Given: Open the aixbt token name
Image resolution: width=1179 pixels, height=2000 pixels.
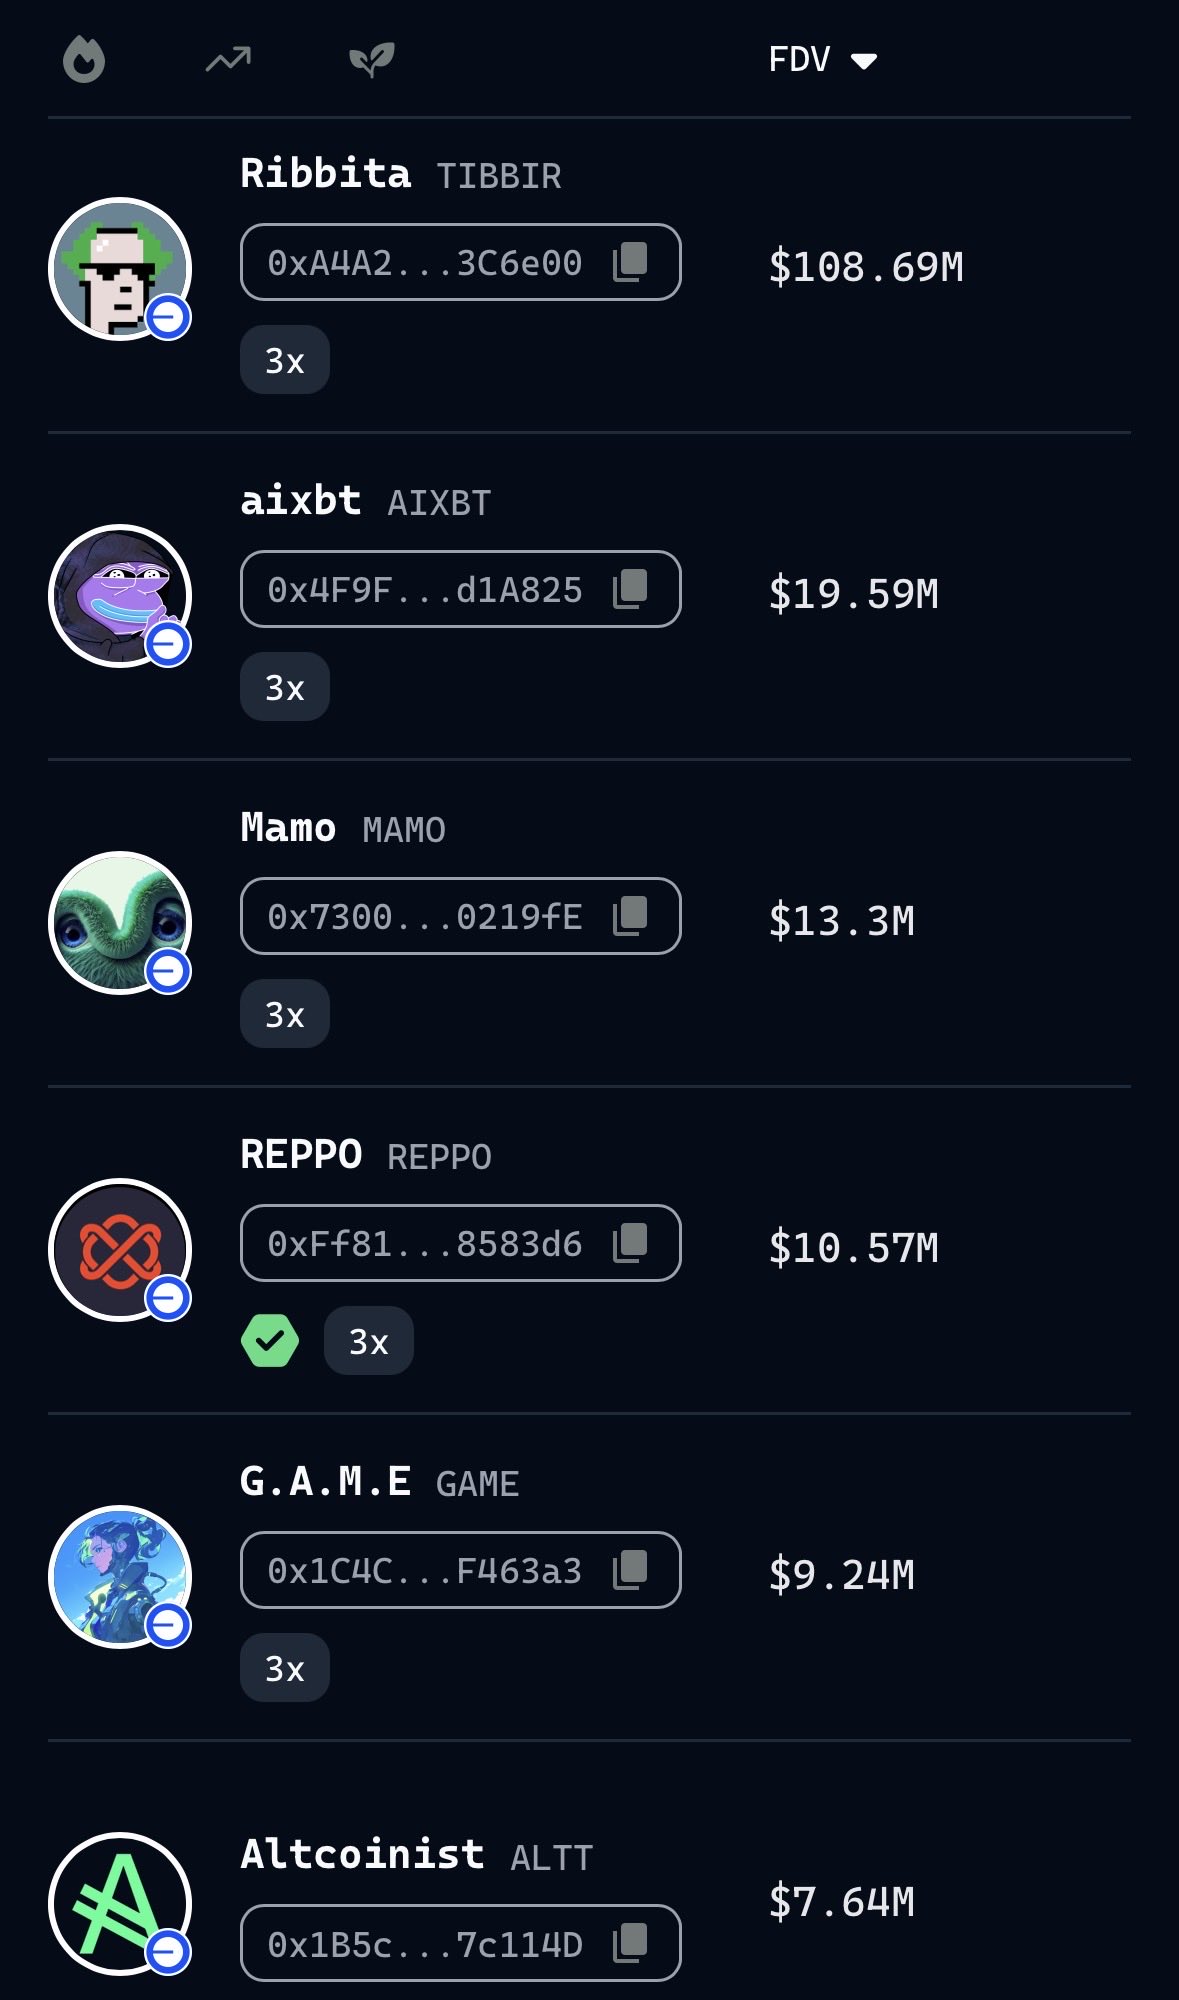Looking at the screenshot, I should (x=301, y=500).
